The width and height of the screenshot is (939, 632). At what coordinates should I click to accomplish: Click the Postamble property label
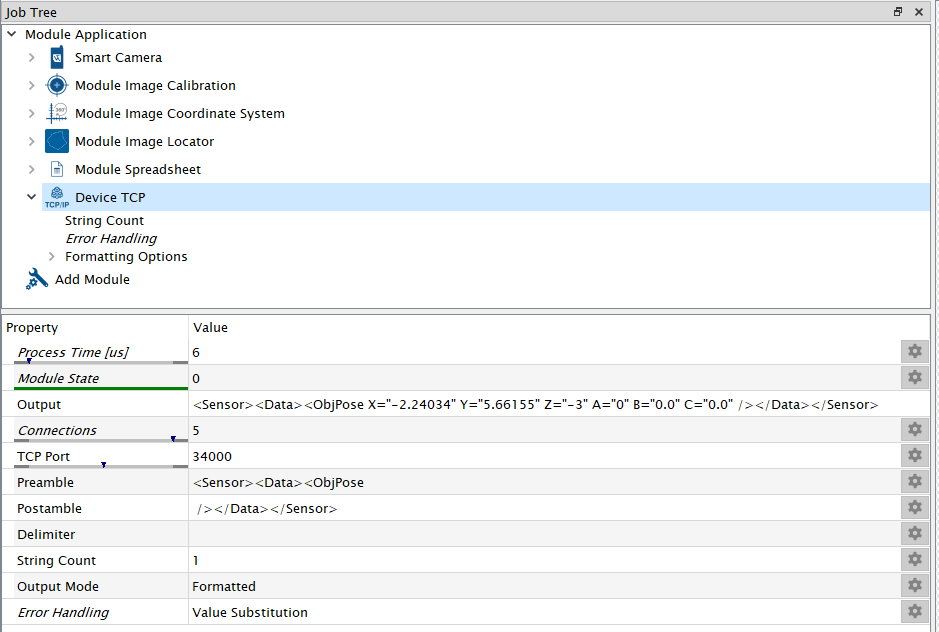[x=49, y=508]
